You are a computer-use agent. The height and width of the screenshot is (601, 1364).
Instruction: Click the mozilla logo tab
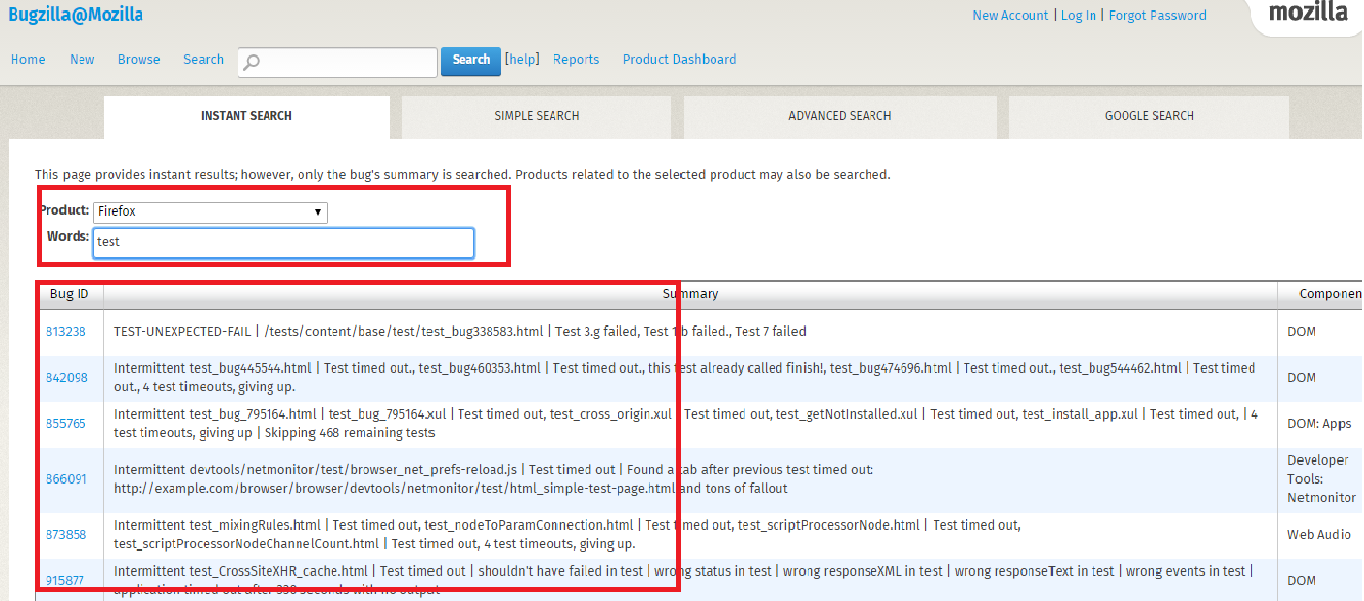pyautogui.click(x=1308, y=14)
